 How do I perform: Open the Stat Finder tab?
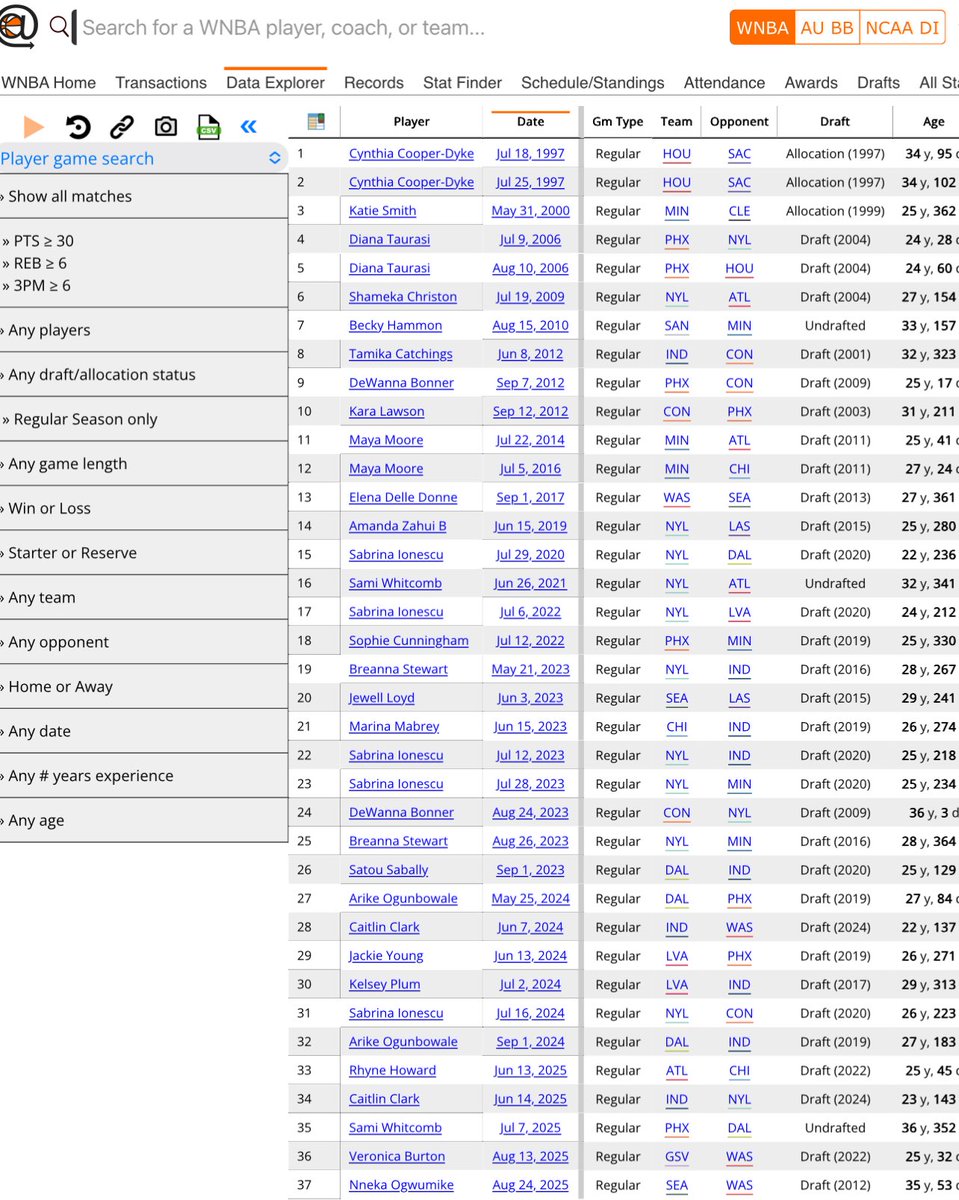[x=462, y=83]
